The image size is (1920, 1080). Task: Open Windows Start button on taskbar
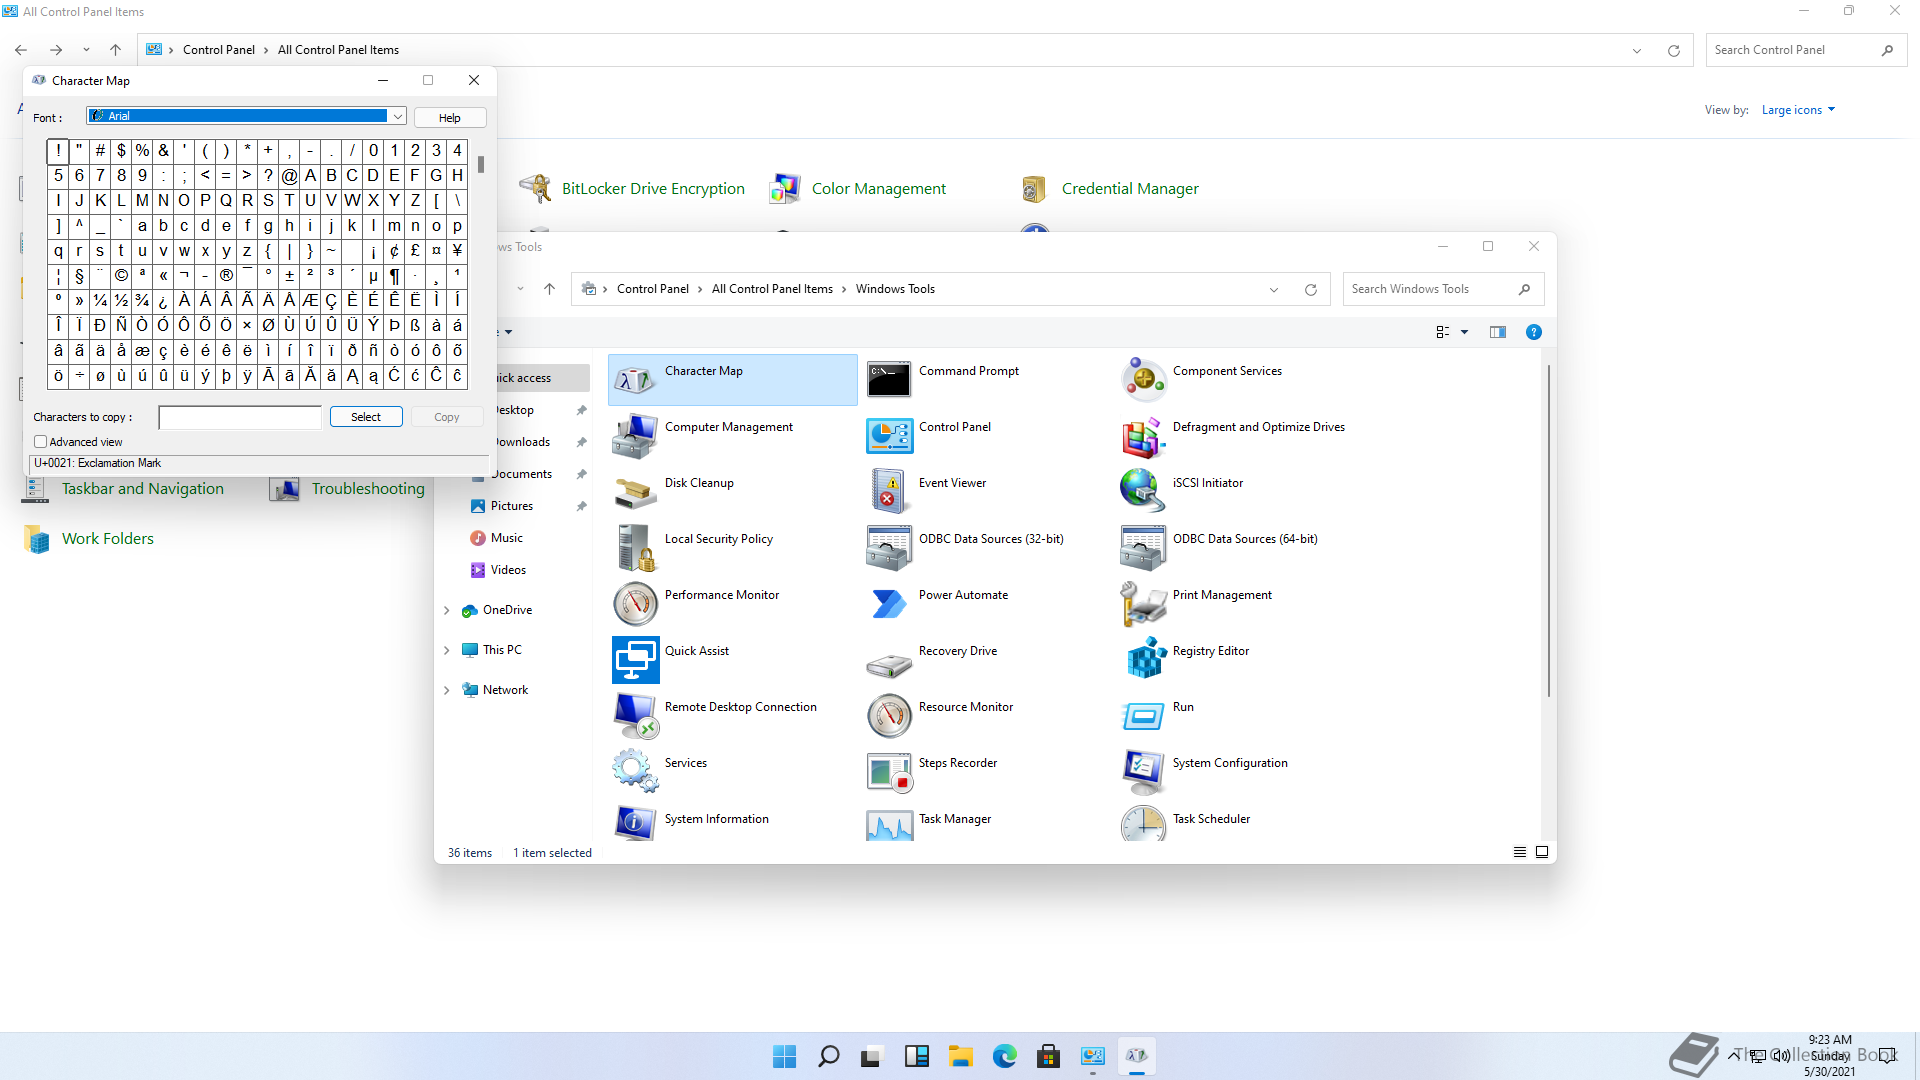784,1056
